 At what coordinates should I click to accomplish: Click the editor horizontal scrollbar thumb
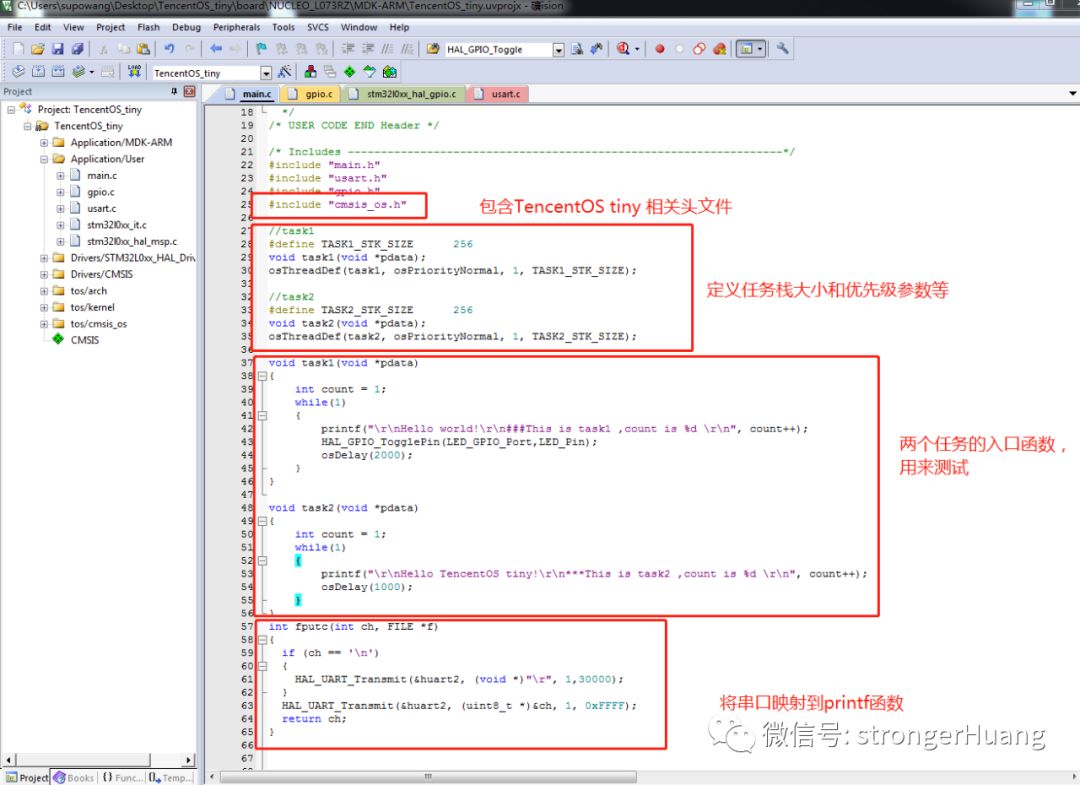pyautogui.click(x=428, y=777)
